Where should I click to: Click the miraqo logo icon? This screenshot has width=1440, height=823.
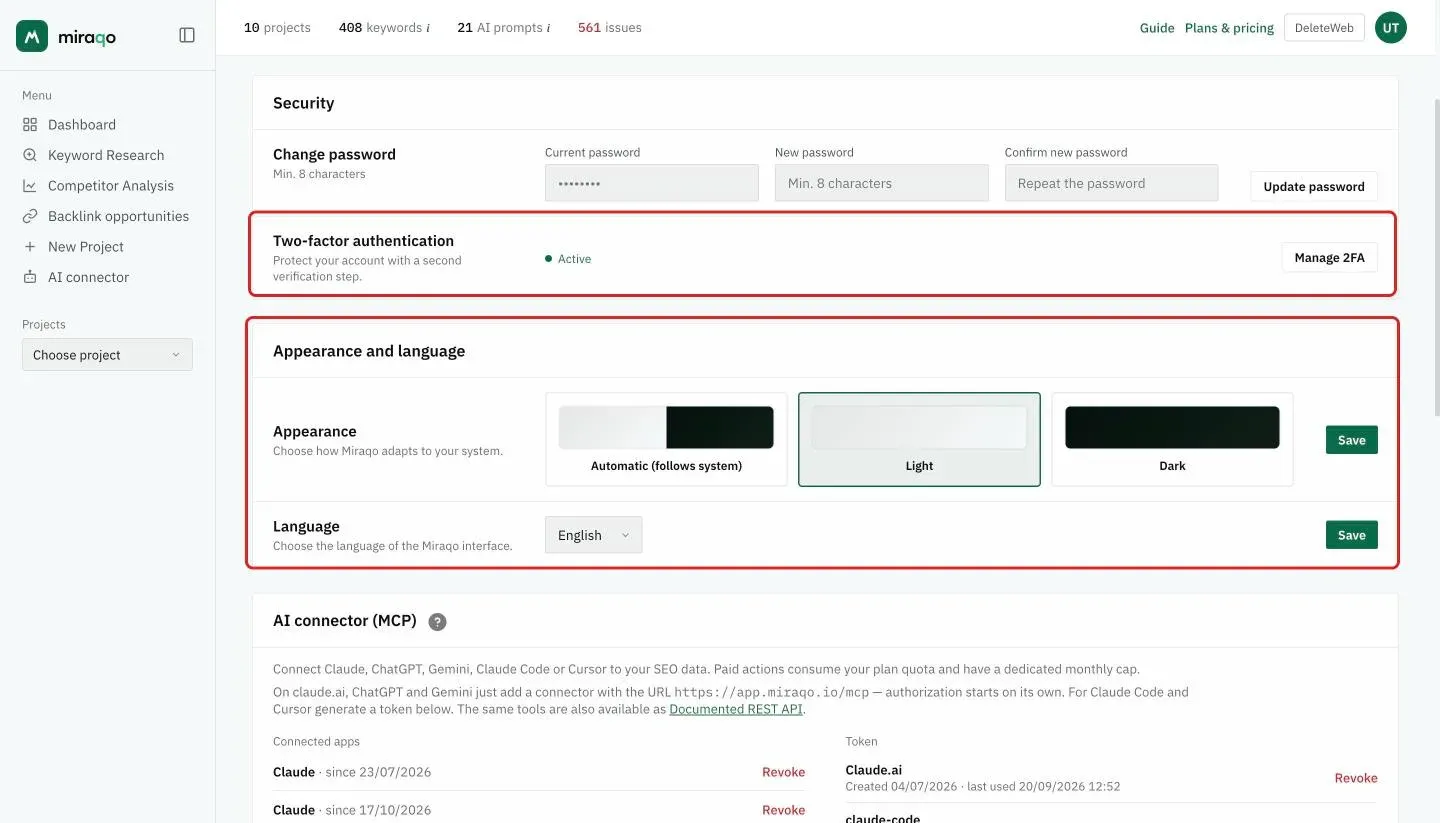(x=32, y=36)
